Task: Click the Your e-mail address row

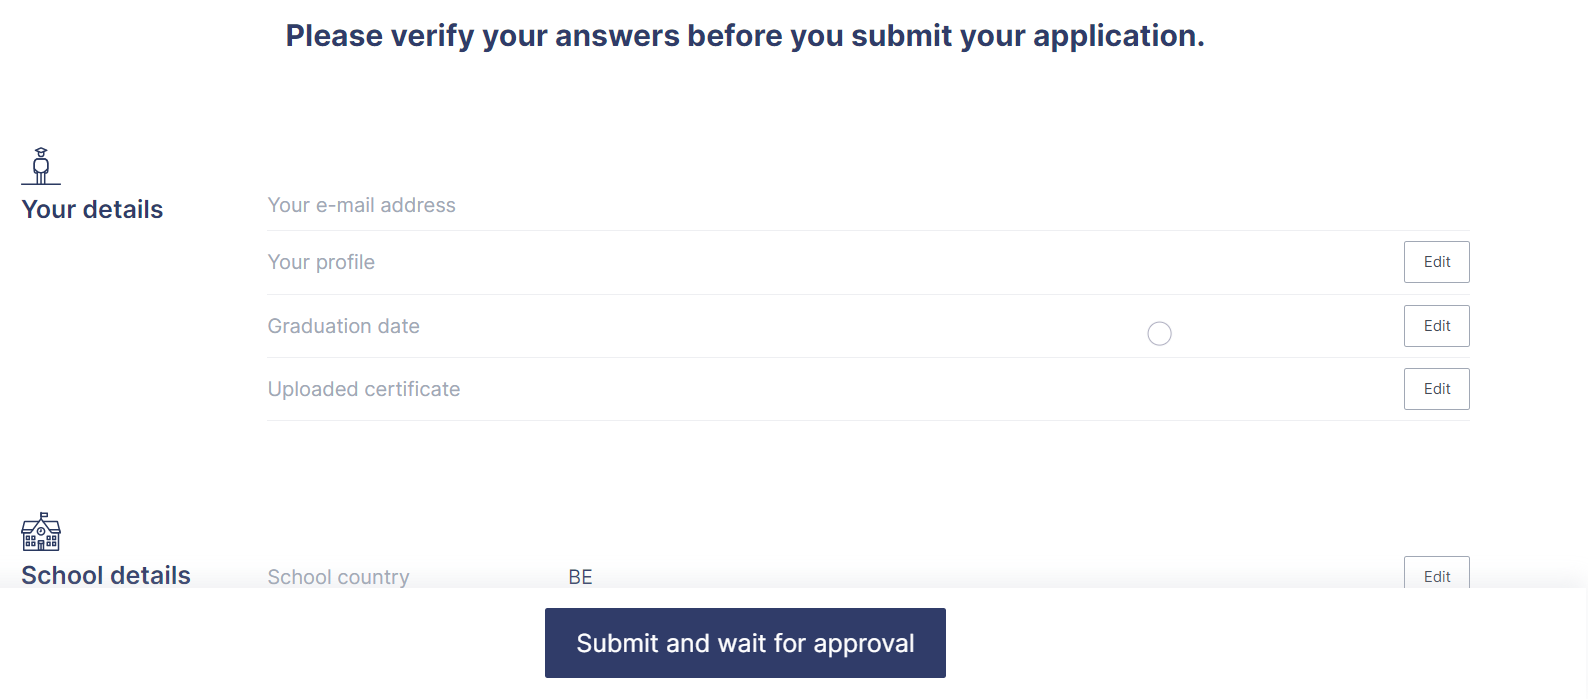Action: pyautogui.click(x=361, y=205)
